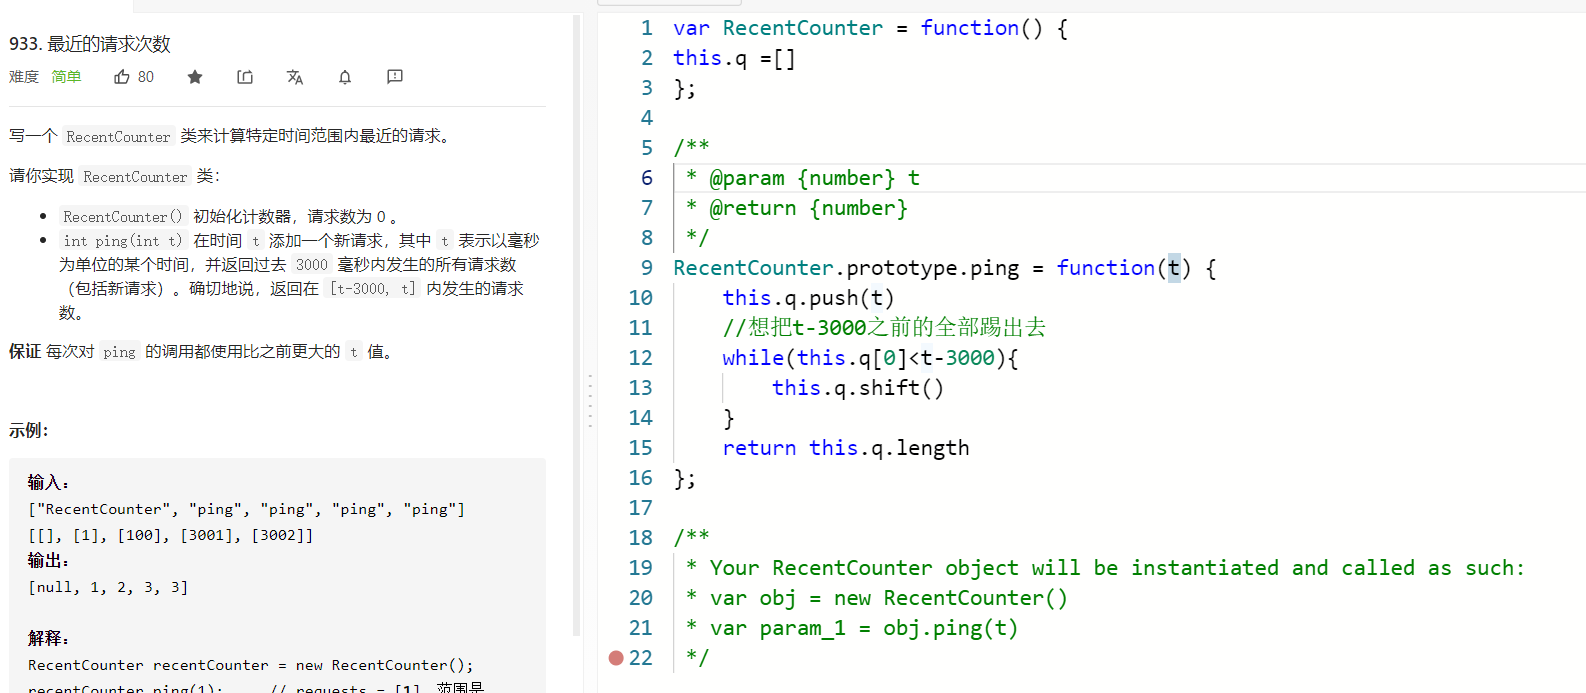1586x693 pixels.
Task: Click the thumbs-up like icon
Action: point(122,77)
